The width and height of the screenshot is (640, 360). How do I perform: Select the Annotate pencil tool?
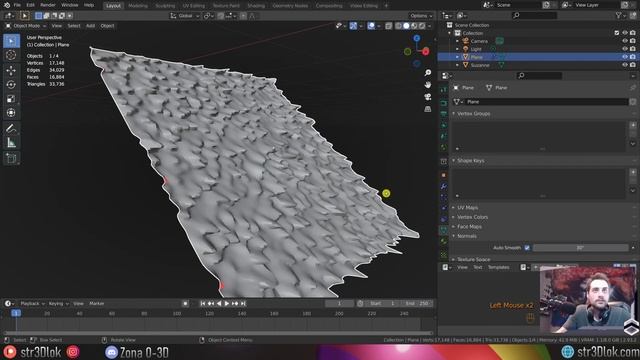coord(11,129)
